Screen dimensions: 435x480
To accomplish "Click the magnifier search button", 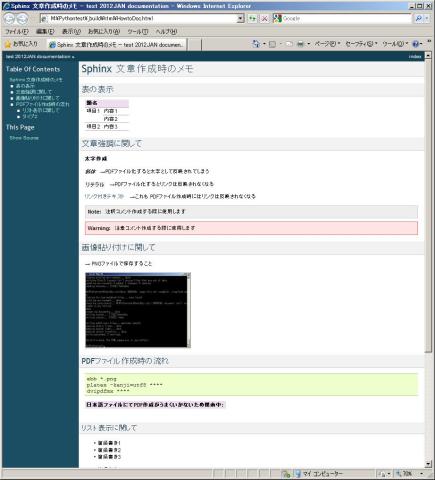I will coord(418,19).
